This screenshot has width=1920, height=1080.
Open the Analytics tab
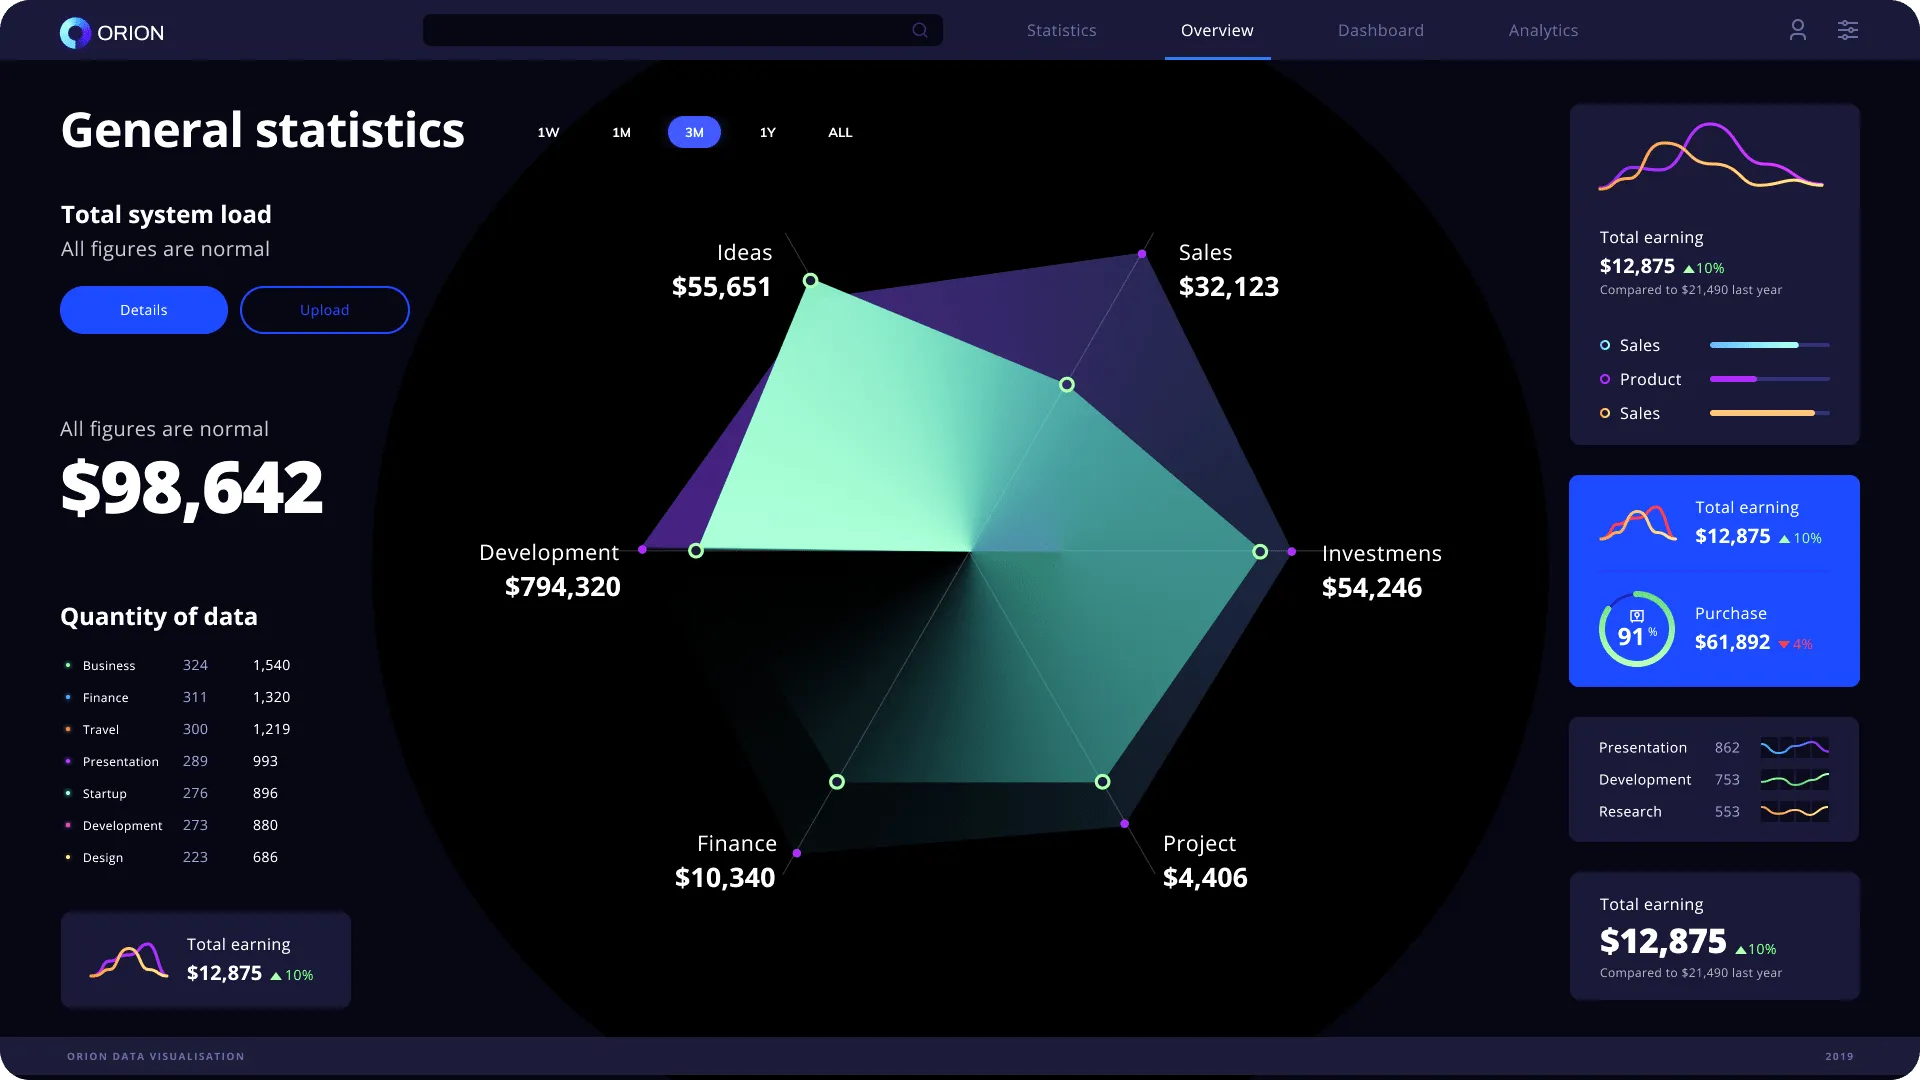click(x=1543, y=30)
